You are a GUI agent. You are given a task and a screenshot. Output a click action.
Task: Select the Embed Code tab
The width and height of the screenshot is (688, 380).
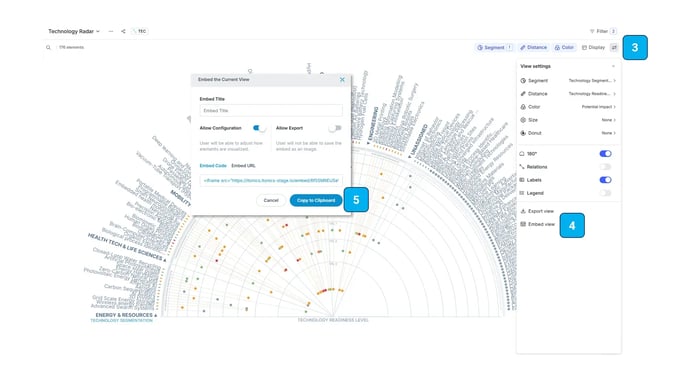tap(213, 166)
